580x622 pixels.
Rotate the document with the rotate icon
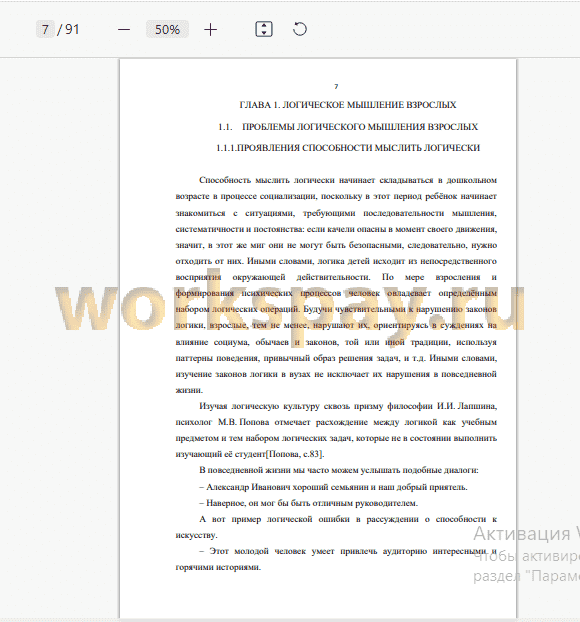pos(300,29)
